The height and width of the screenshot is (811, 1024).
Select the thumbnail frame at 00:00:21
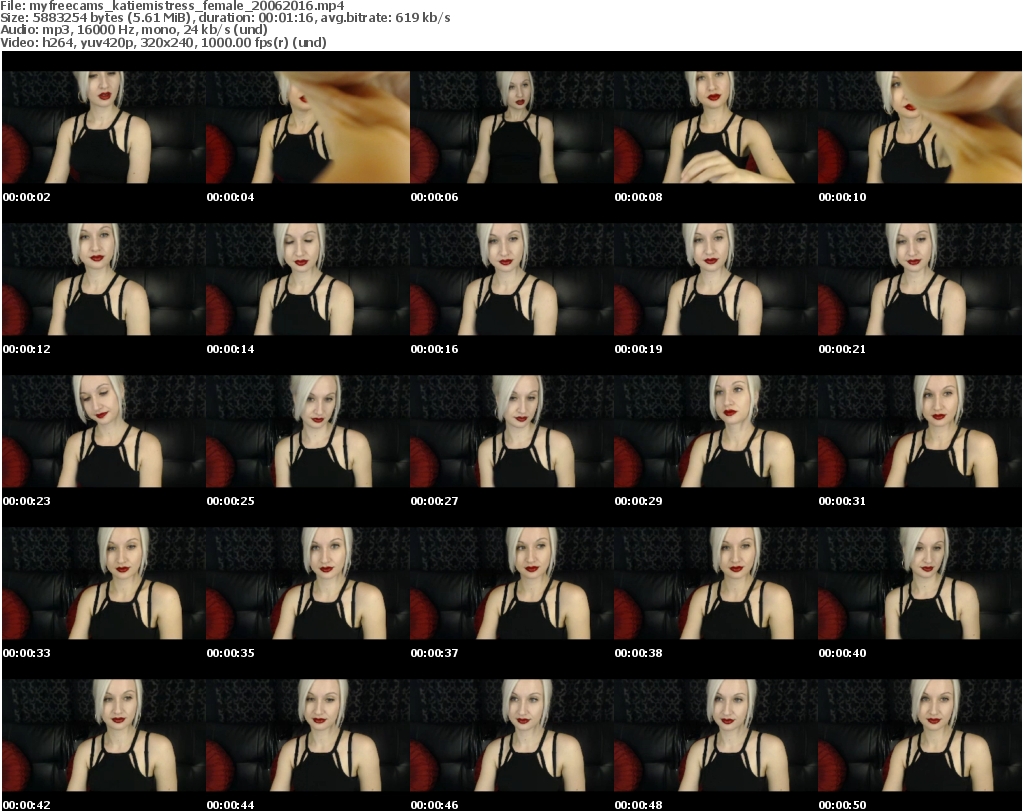[x=920, y=279]
